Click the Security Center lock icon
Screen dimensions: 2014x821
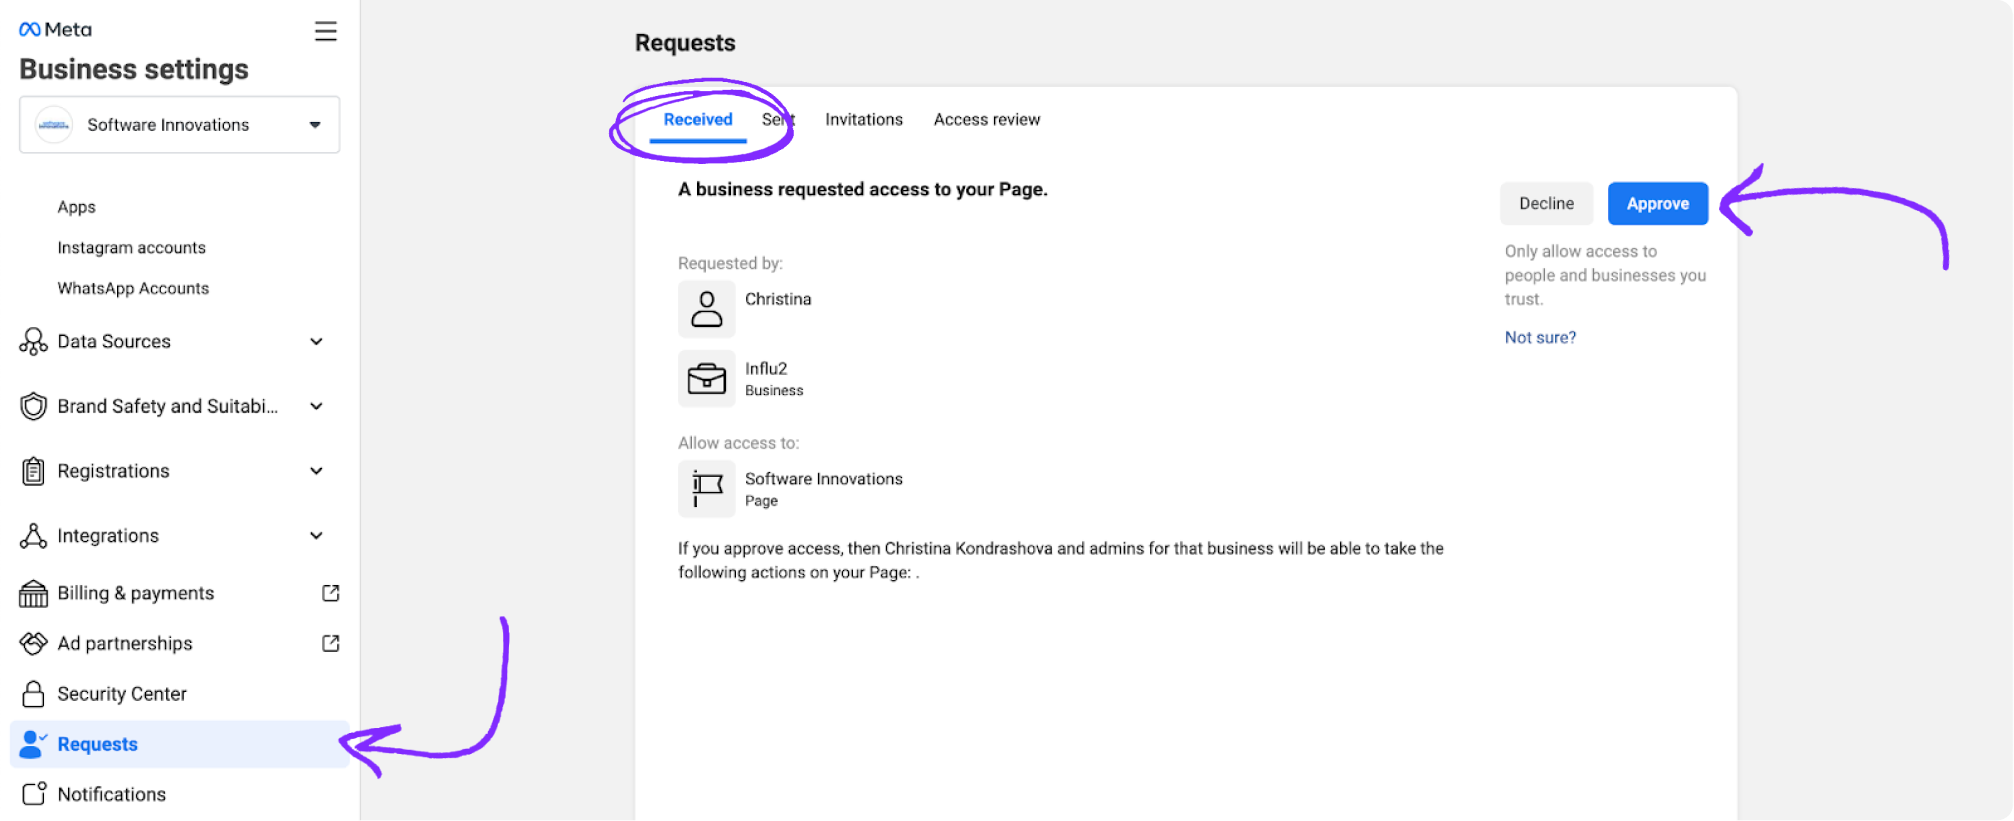(33, 694)
